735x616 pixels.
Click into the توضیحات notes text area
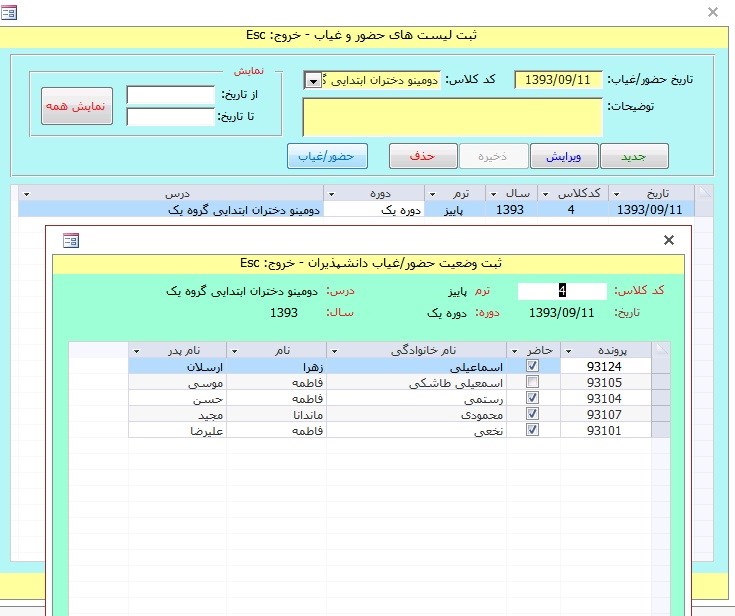coord(452,117)
